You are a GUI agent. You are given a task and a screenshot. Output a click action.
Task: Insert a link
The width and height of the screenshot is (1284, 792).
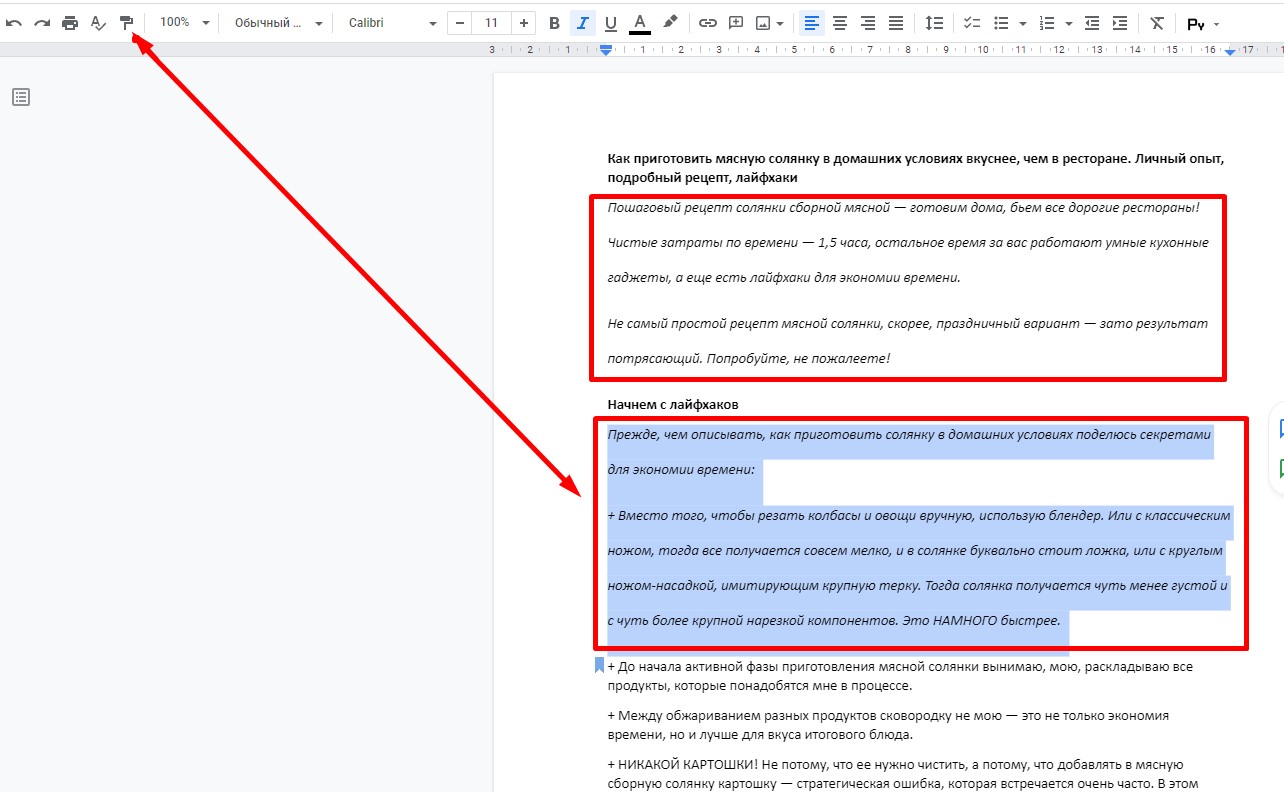pyautogui.click(x=708, y=23)
